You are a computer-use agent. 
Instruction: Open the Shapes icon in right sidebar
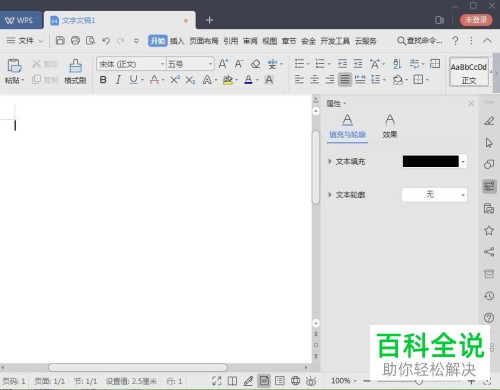[489, 164]
